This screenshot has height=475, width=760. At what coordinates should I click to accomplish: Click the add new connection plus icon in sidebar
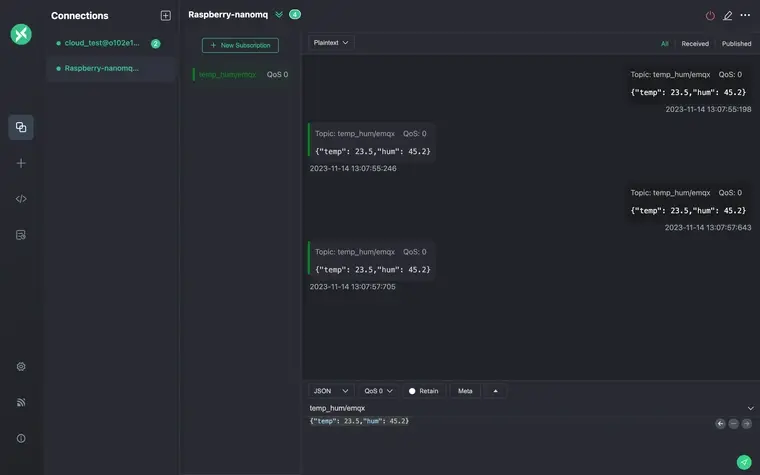pyautogui.click(x=21, y=163)
